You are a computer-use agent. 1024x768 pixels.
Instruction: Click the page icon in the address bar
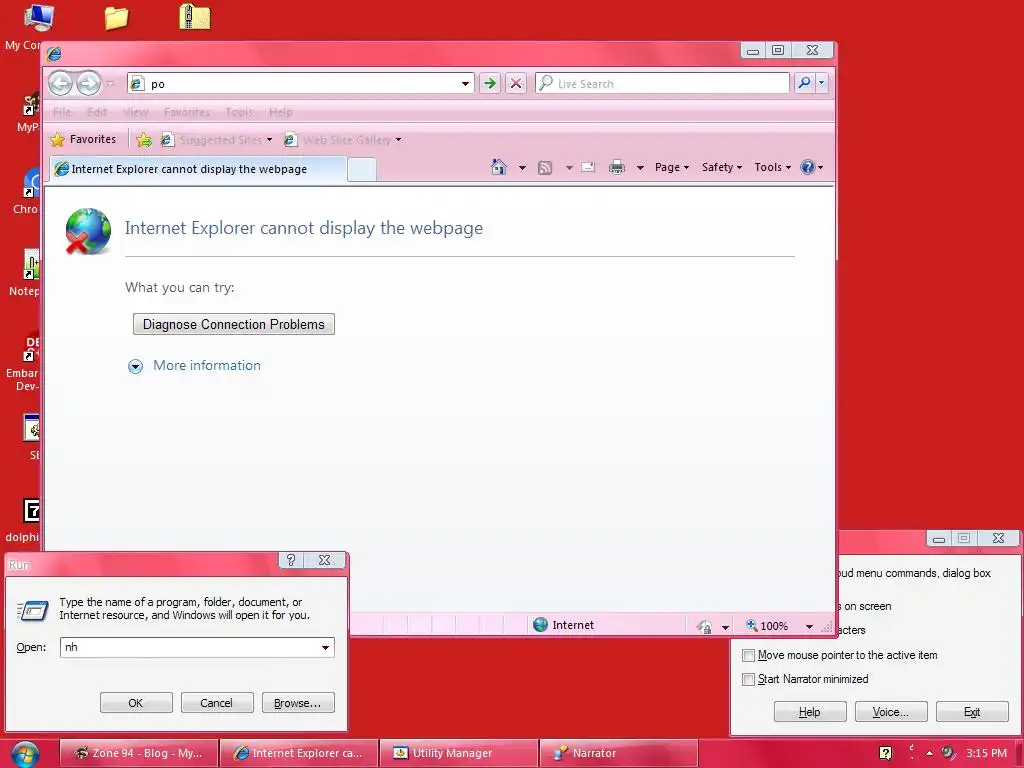click(136, 84)
